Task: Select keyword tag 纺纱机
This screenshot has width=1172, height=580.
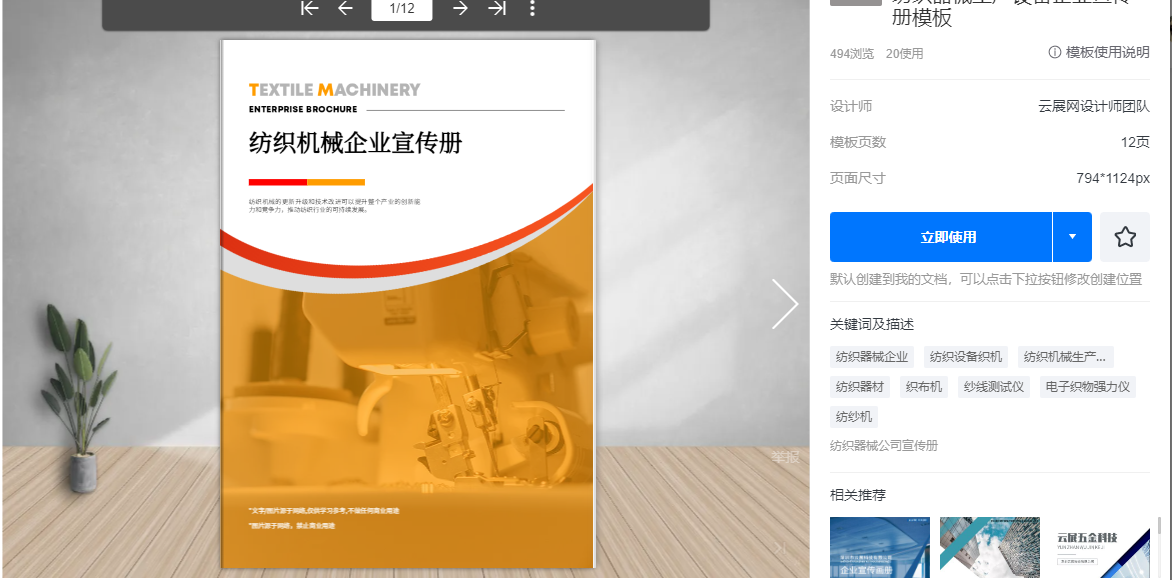Action: coord(854,417)
